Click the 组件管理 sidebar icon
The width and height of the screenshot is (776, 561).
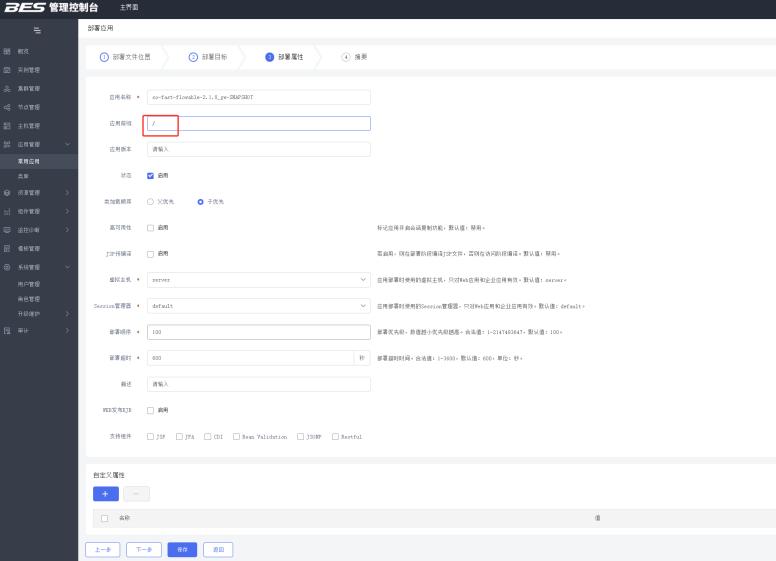7,212
